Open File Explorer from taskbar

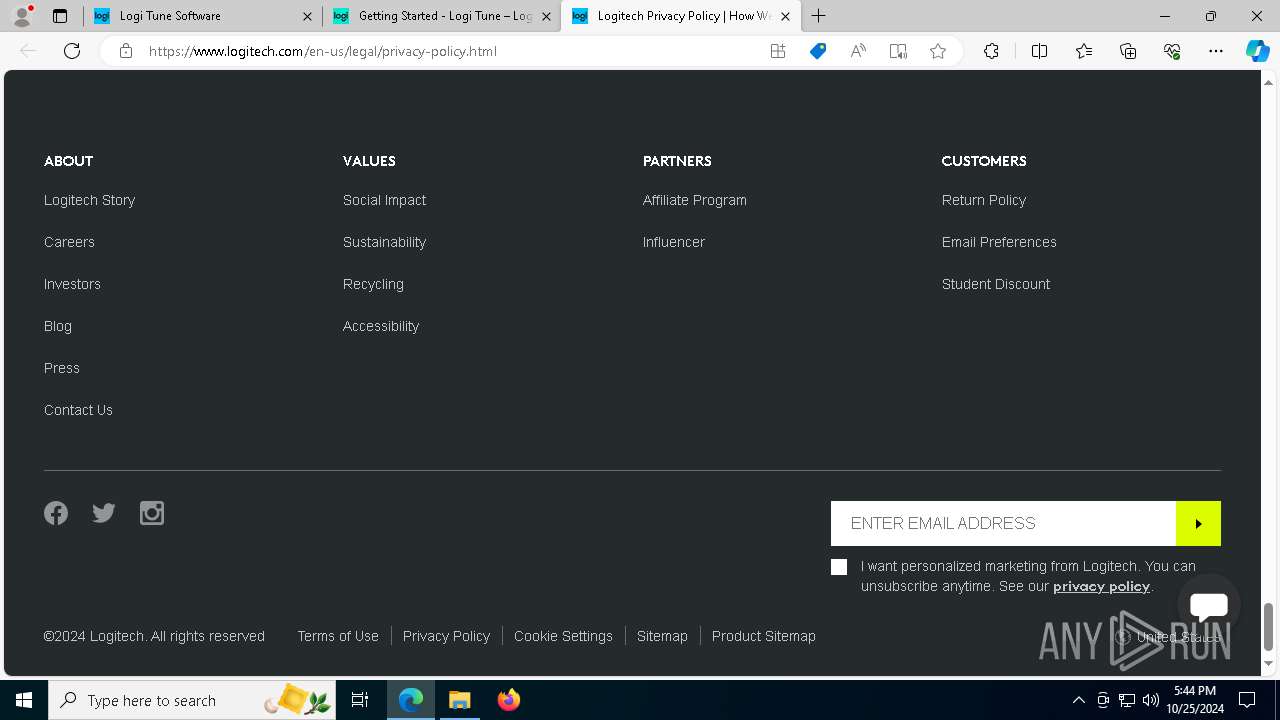(x=459, y=700)
